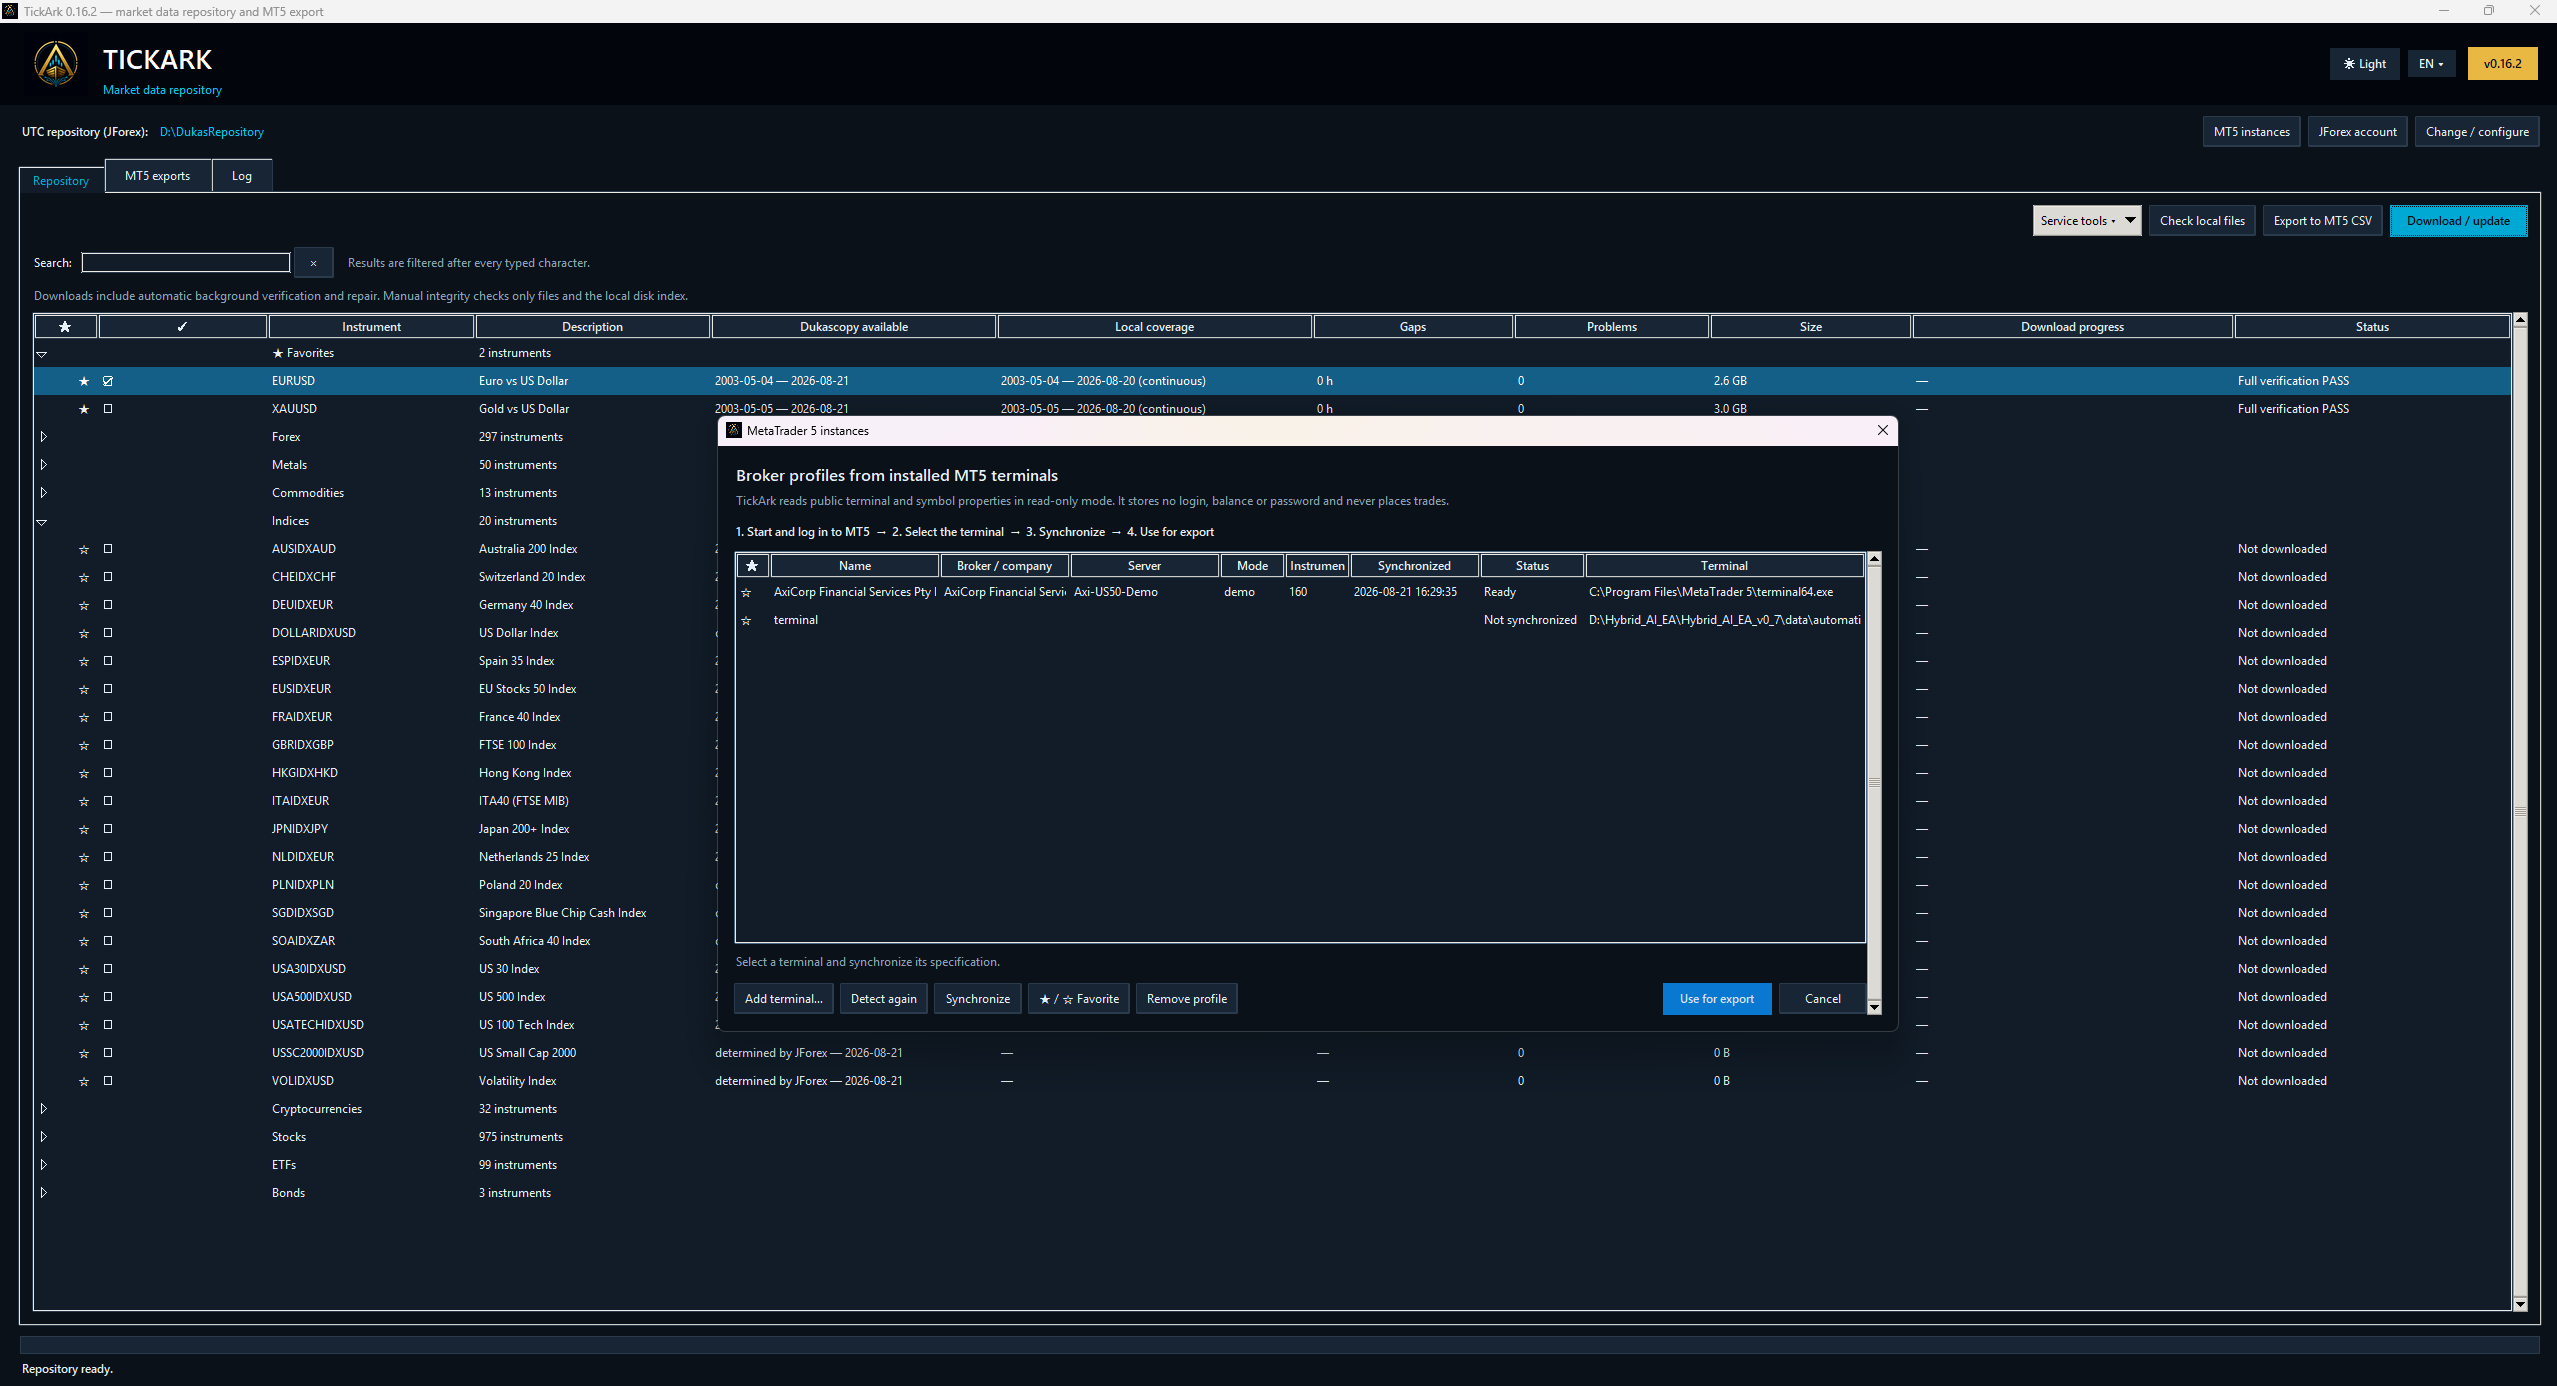Check the XAUUSD checkbox

point(108,409)
